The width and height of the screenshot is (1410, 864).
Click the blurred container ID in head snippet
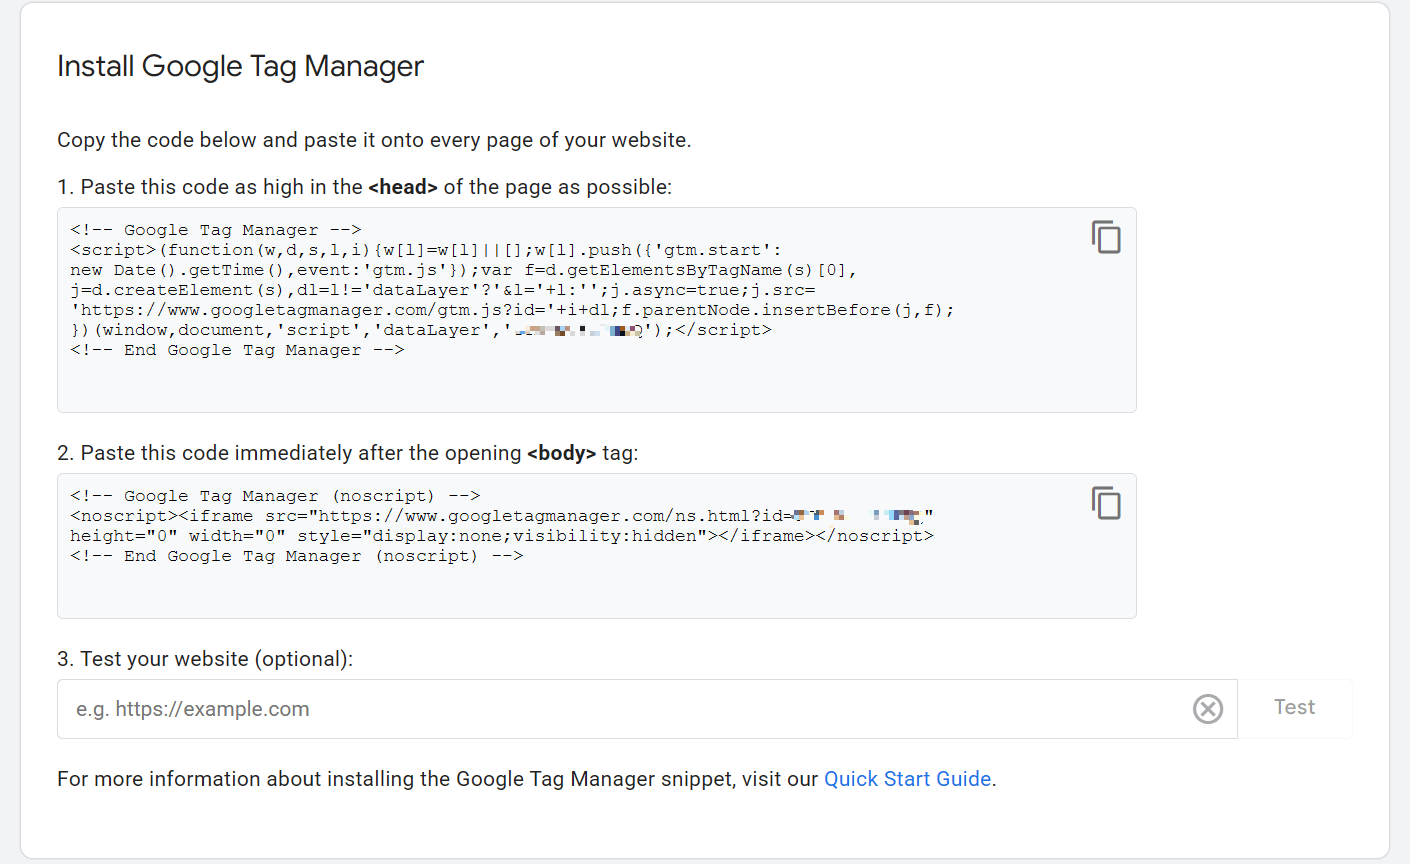(x=579, y=330)
